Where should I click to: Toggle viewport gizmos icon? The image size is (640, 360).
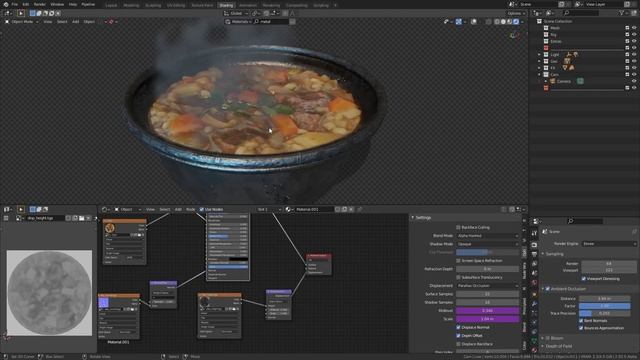pos(459,22)
